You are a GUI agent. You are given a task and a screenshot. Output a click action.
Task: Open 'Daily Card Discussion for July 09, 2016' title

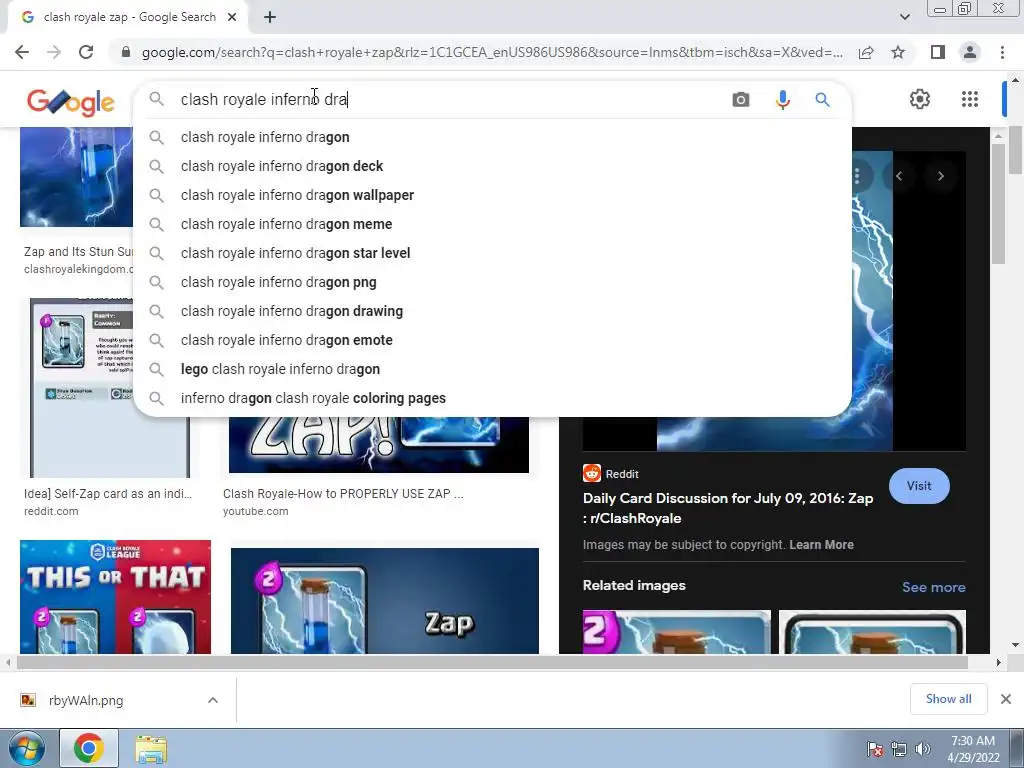coord(728,508)
